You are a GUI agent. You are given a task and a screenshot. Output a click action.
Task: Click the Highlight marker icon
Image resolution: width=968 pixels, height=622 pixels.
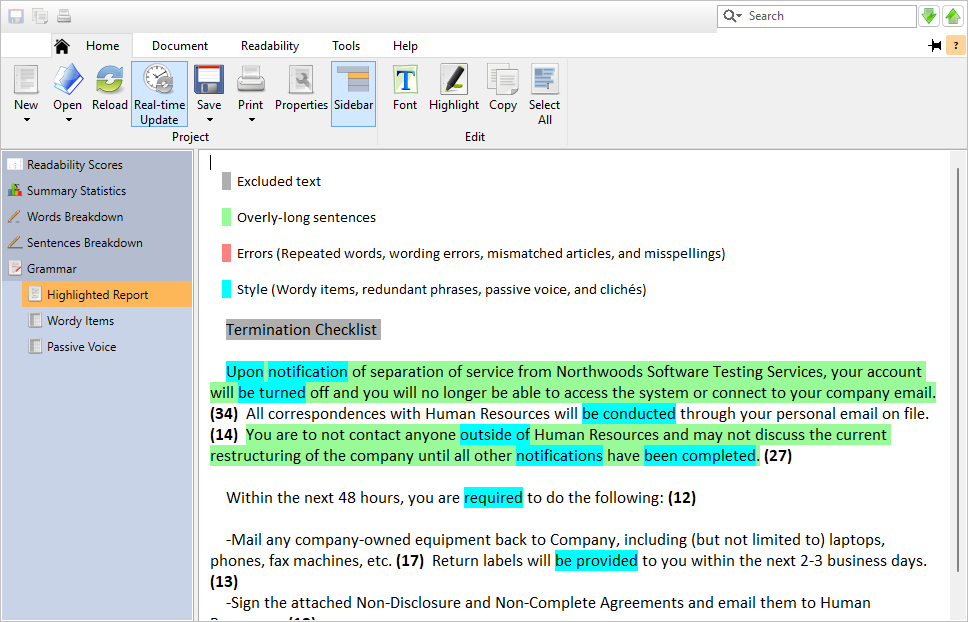tap(454, 80)
